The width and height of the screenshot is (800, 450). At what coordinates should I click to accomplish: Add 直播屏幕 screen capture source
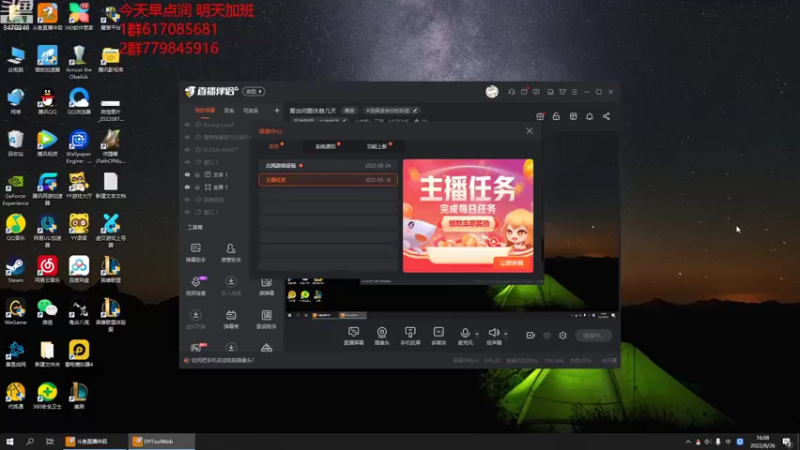(354, 336)
